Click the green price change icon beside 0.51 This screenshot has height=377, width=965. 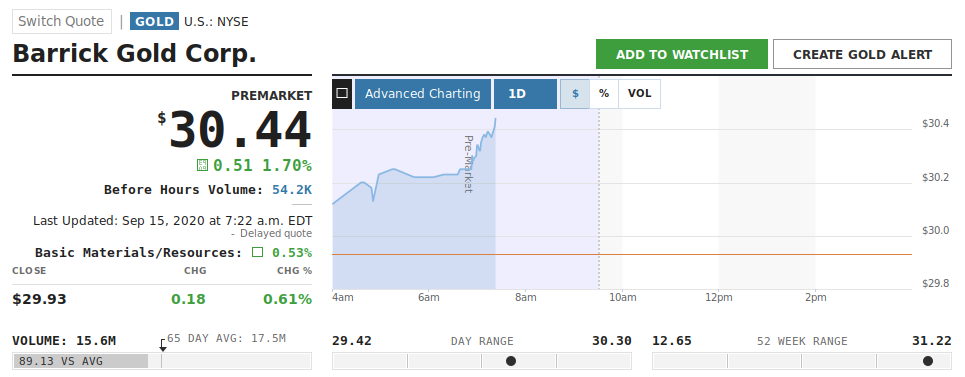coord(202,165)
